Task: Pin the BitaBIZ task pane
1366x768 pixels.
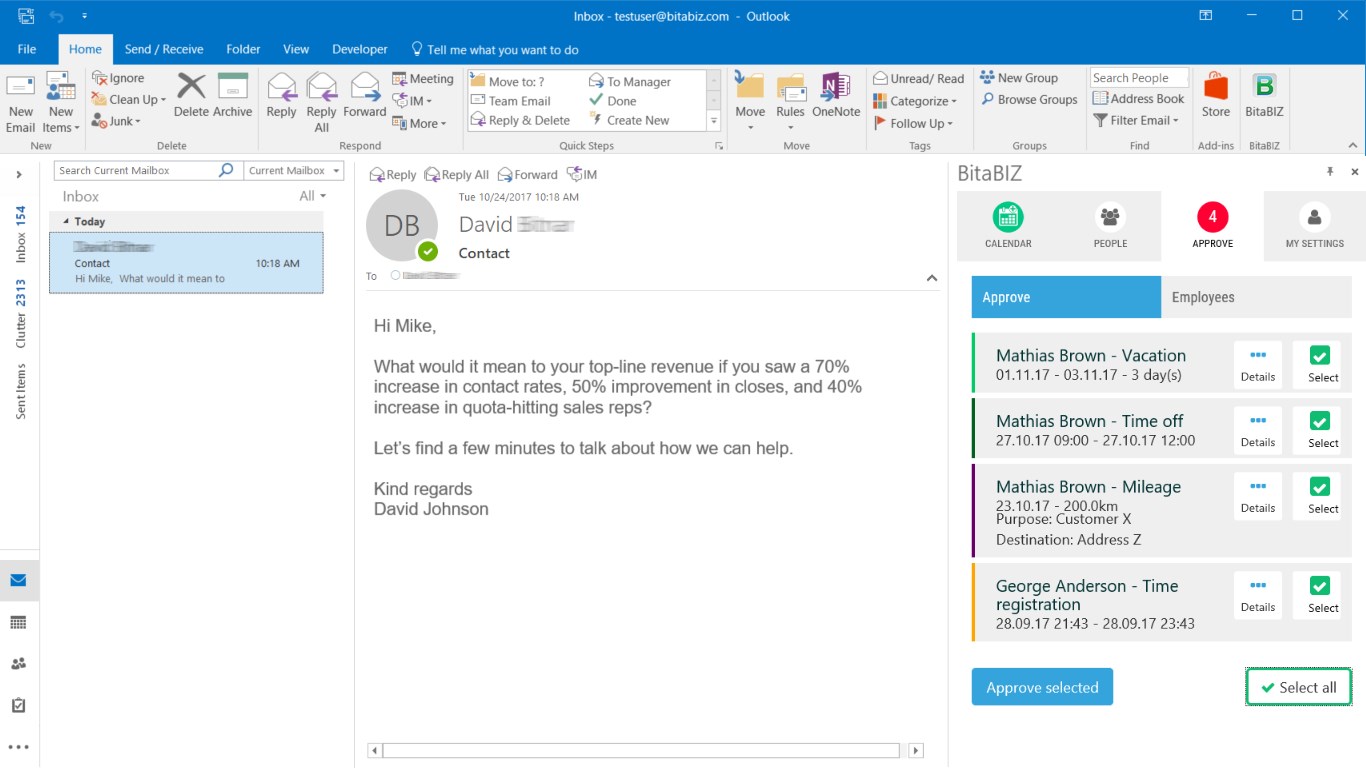Action: [x=1330, y=172]
